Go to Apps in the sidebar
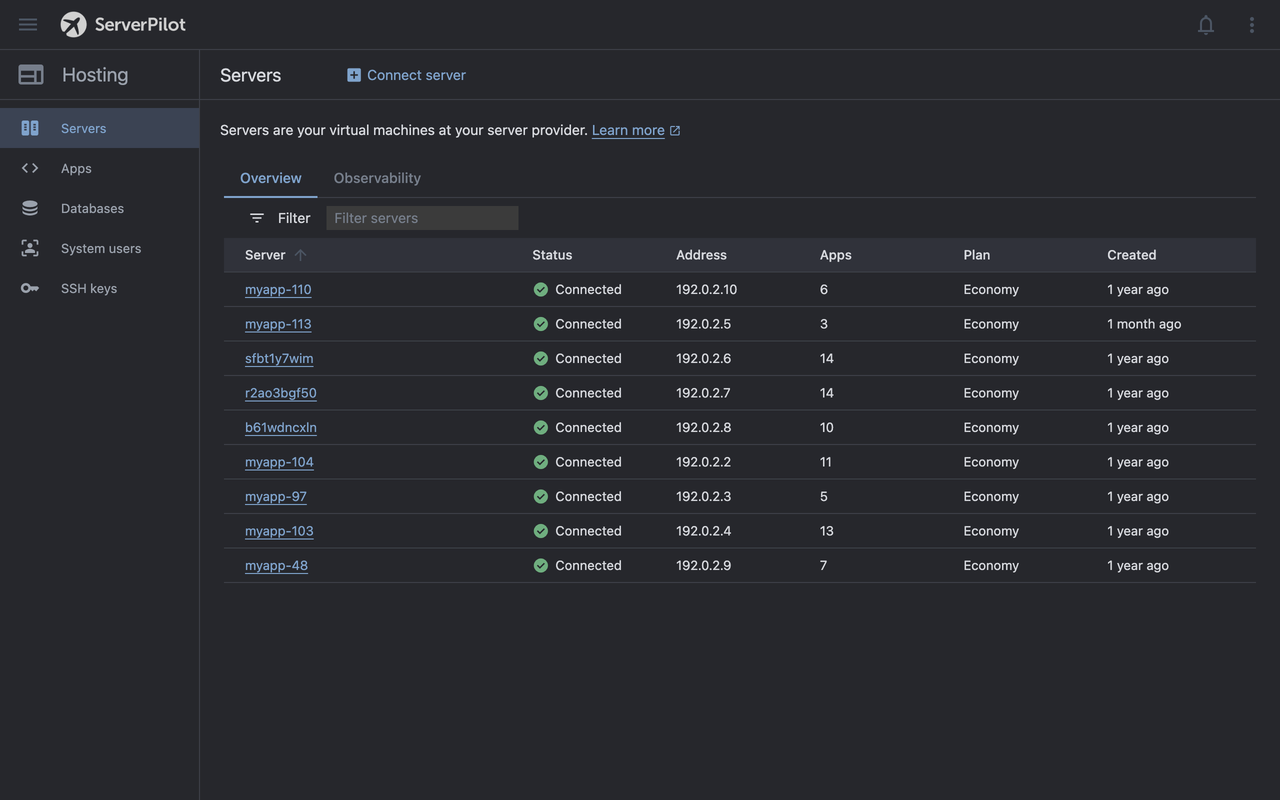Image resolution: width=1280 pixels, height=800 pixels. (99, 168)
